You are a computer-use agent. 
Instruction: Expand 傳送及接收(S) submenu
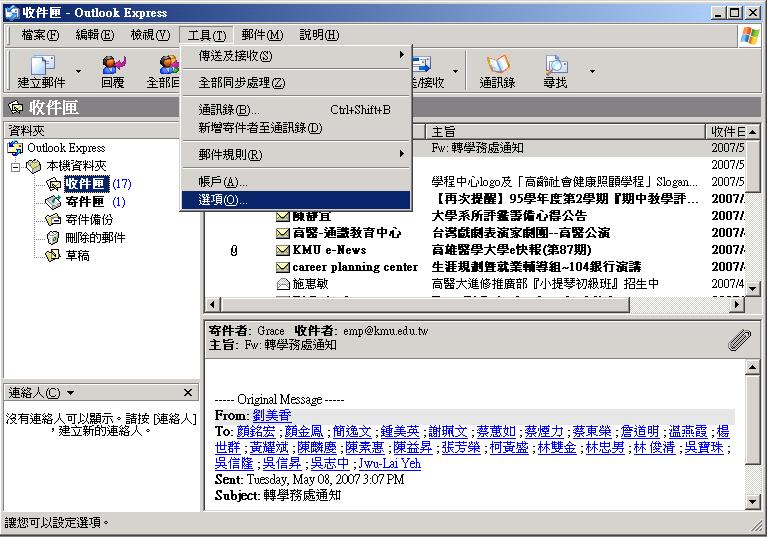coord(296,55)
